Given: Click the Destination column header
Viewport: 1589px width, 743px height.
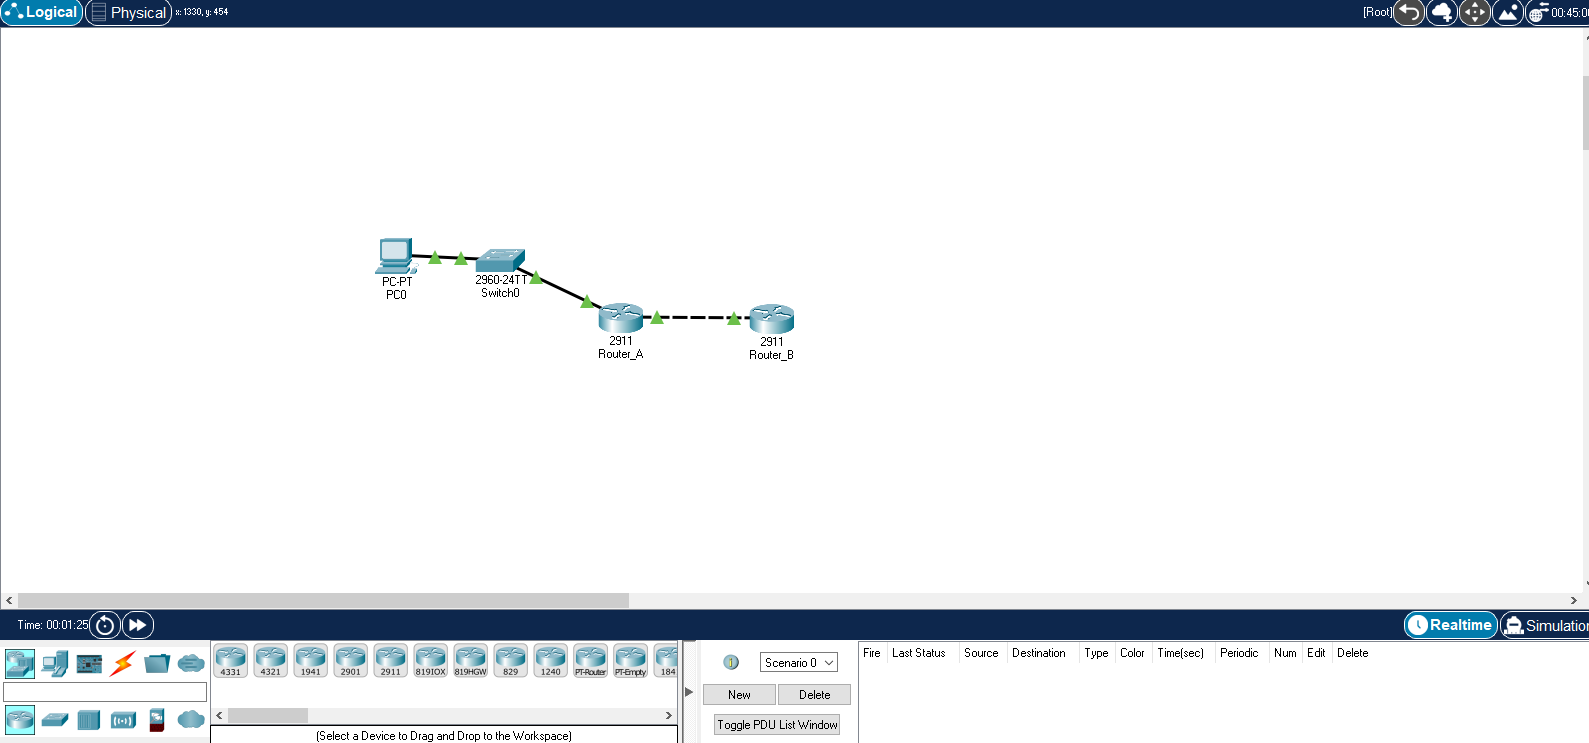Looking at the screenshot, I should [x=1039, y=653].
